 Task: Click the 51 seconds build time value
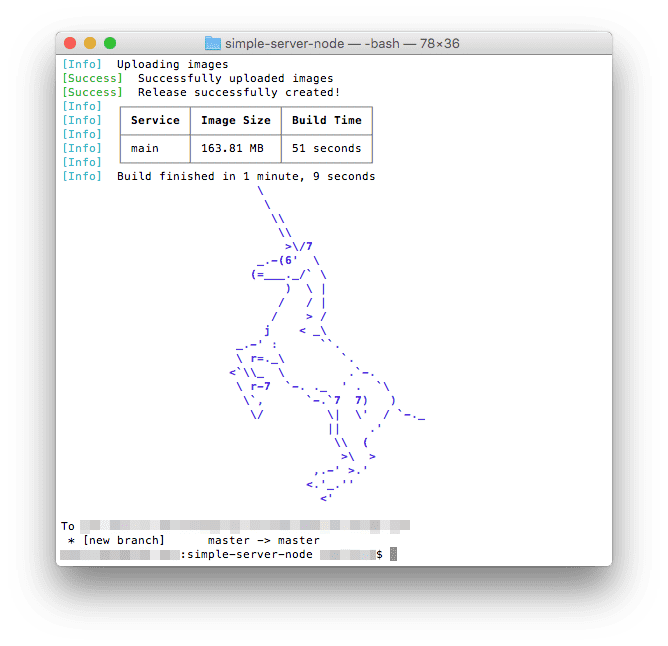[x=326, y=148]
